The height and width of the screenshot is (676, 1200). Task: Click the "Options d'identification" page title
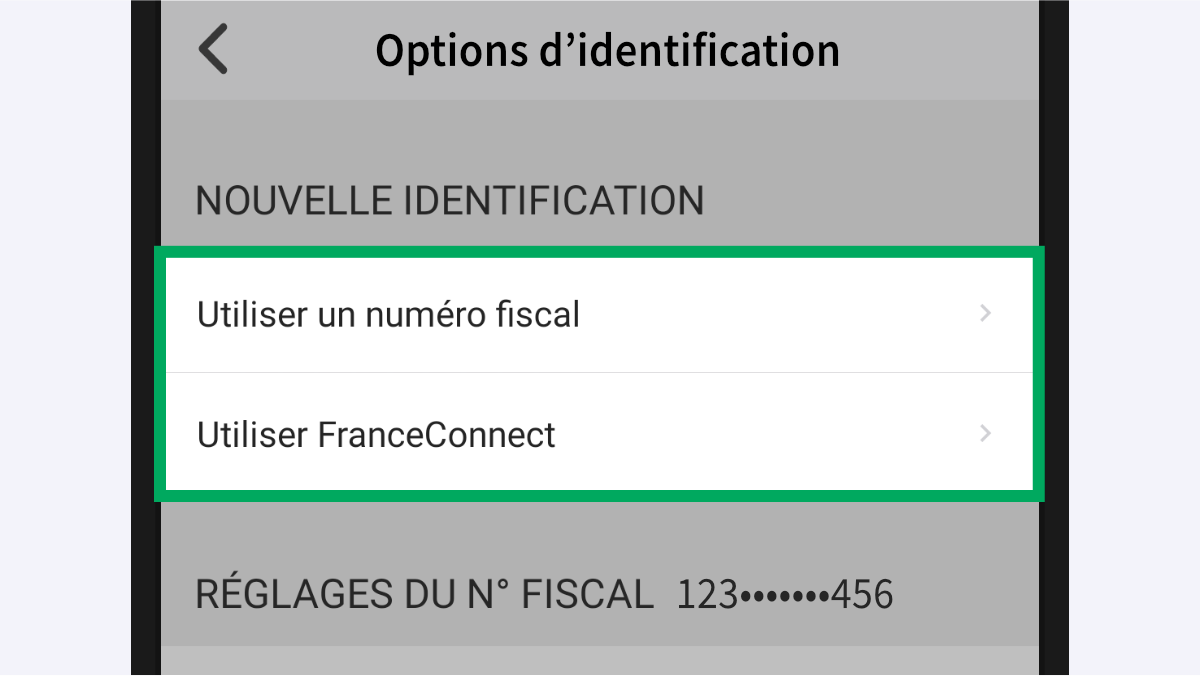click(x=607, y=50)
